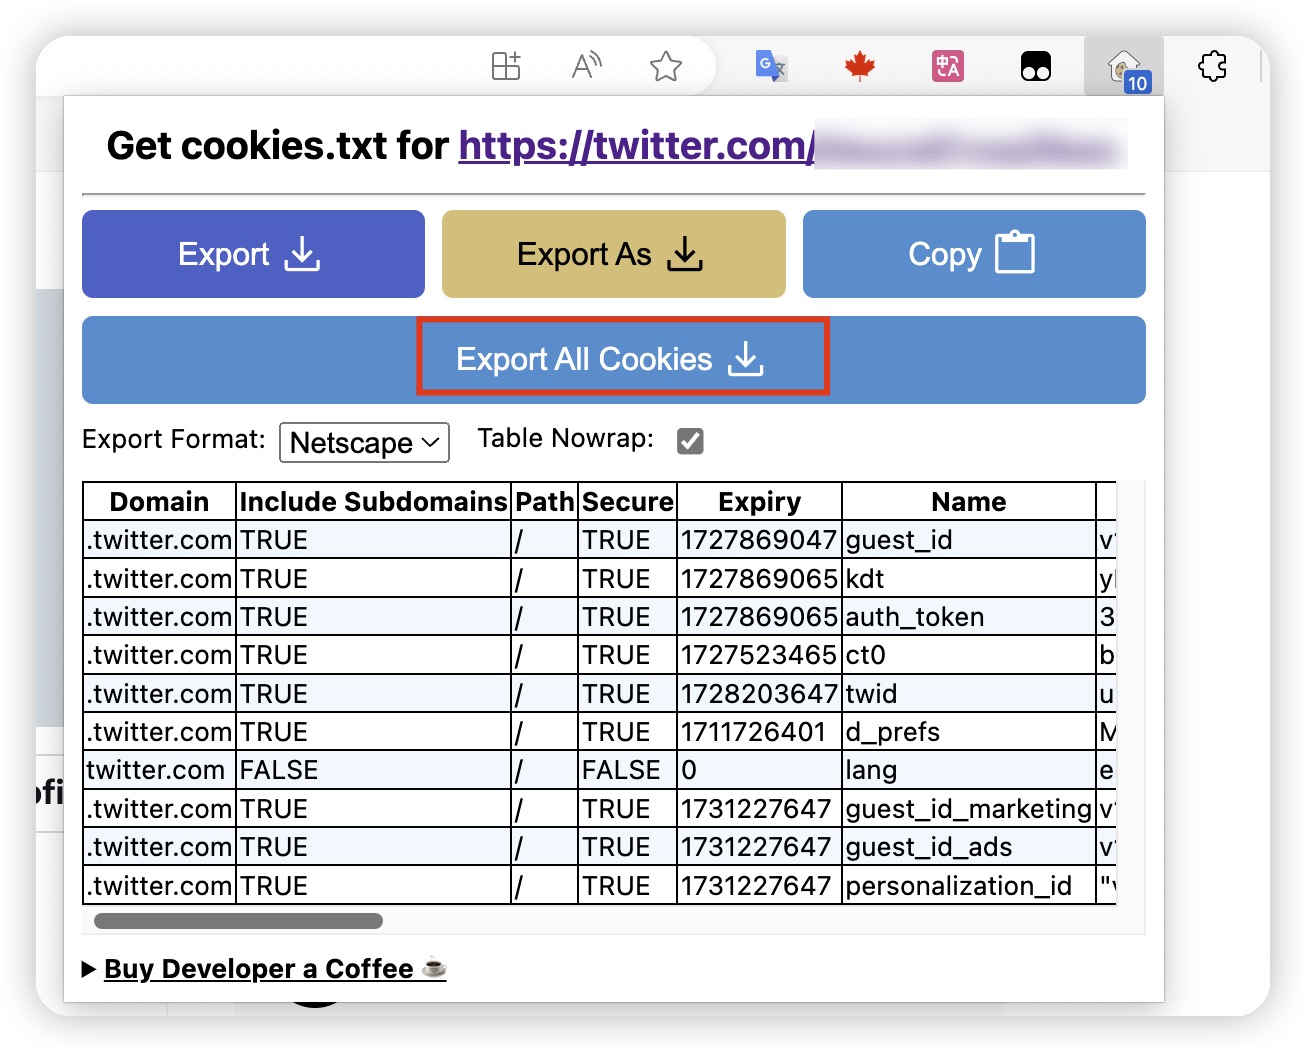
Task: Click expiry value 0 in lang row
Action: point(759,770)
